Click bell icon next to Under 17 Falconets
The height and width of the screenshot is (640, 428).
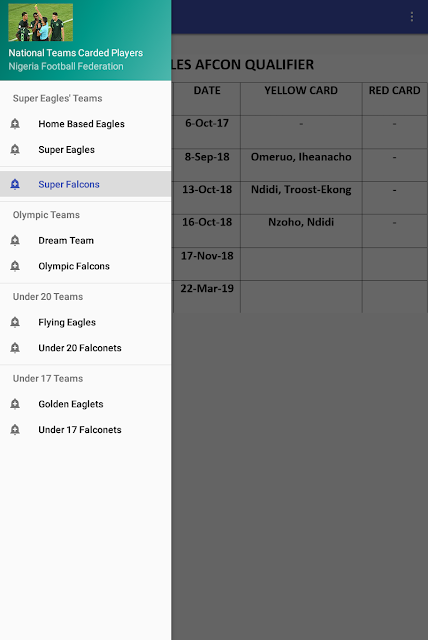tap(15, 429)
